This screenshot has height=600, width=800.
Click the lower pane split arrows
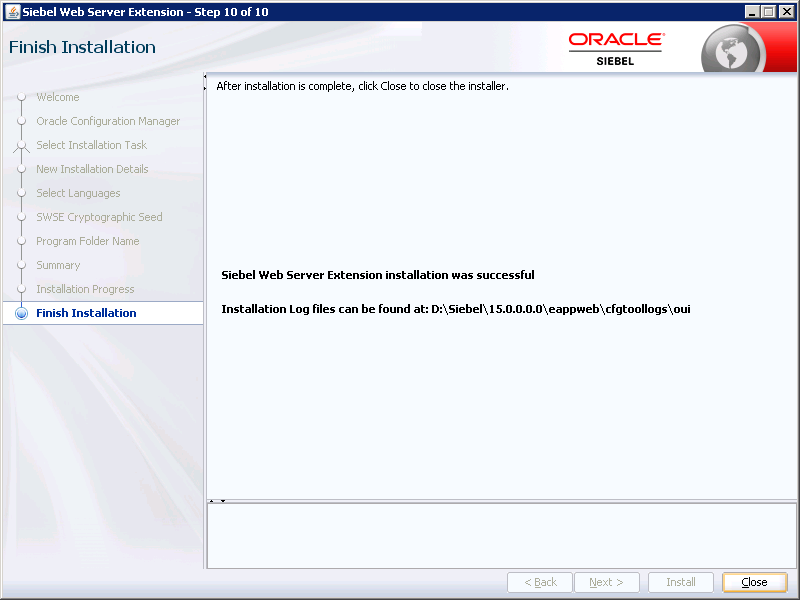click(217, 501)
